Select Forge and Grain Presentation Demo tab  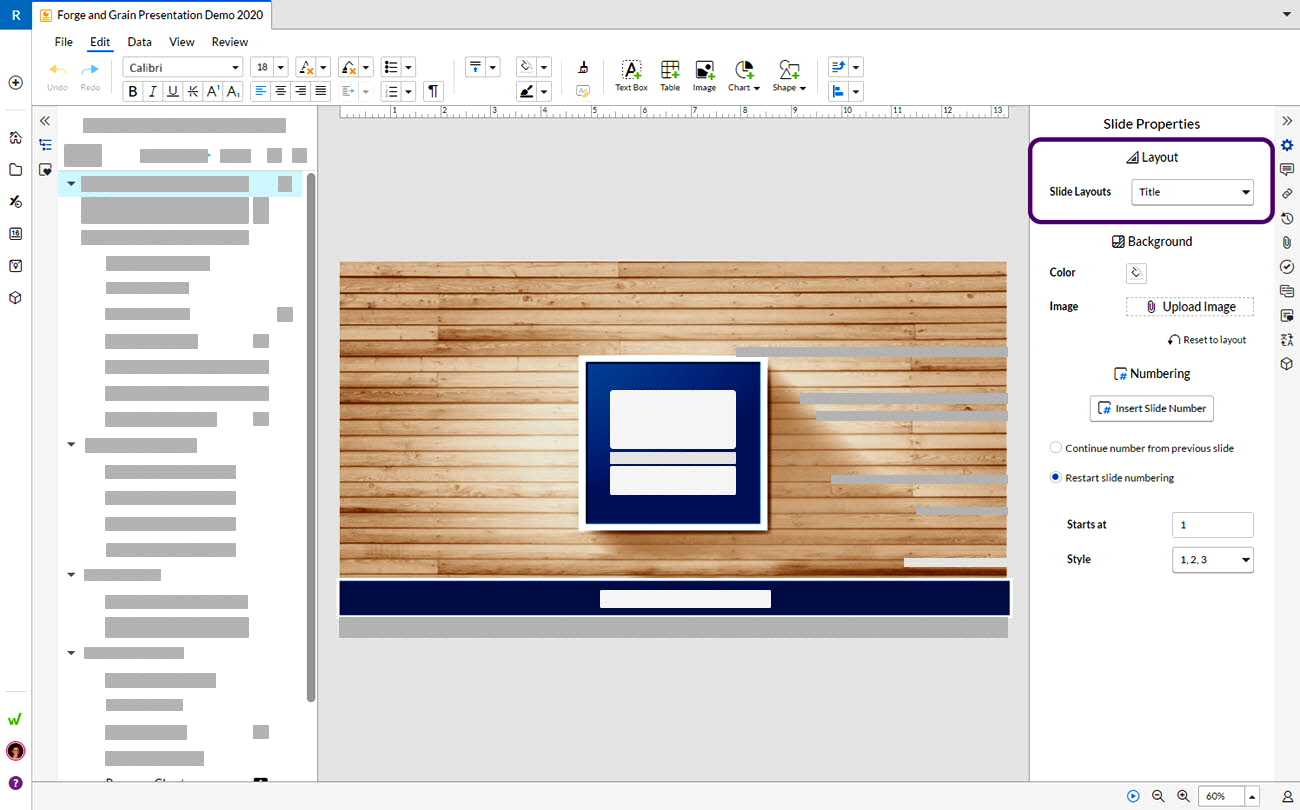pos(151,15)
